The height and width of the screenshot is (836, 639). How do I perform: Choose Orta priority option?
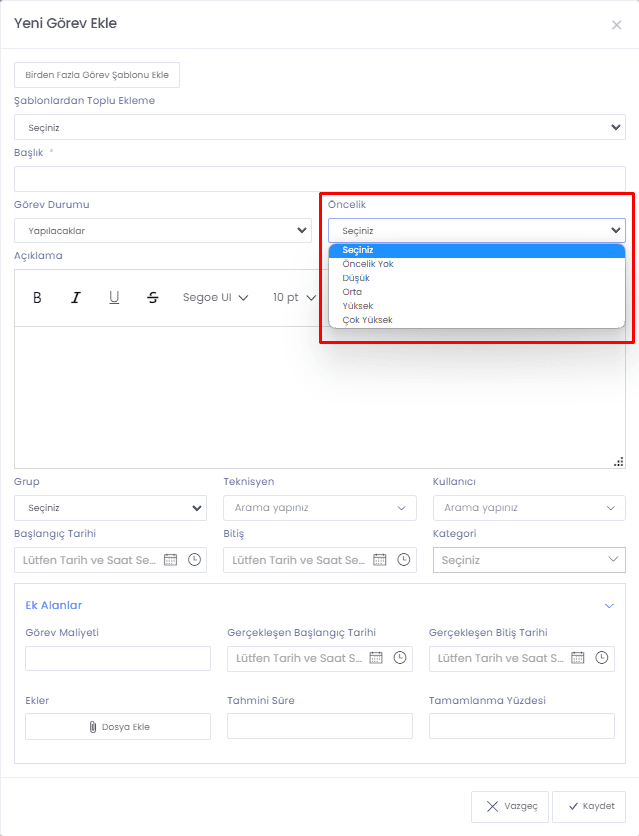click(476, 292)
